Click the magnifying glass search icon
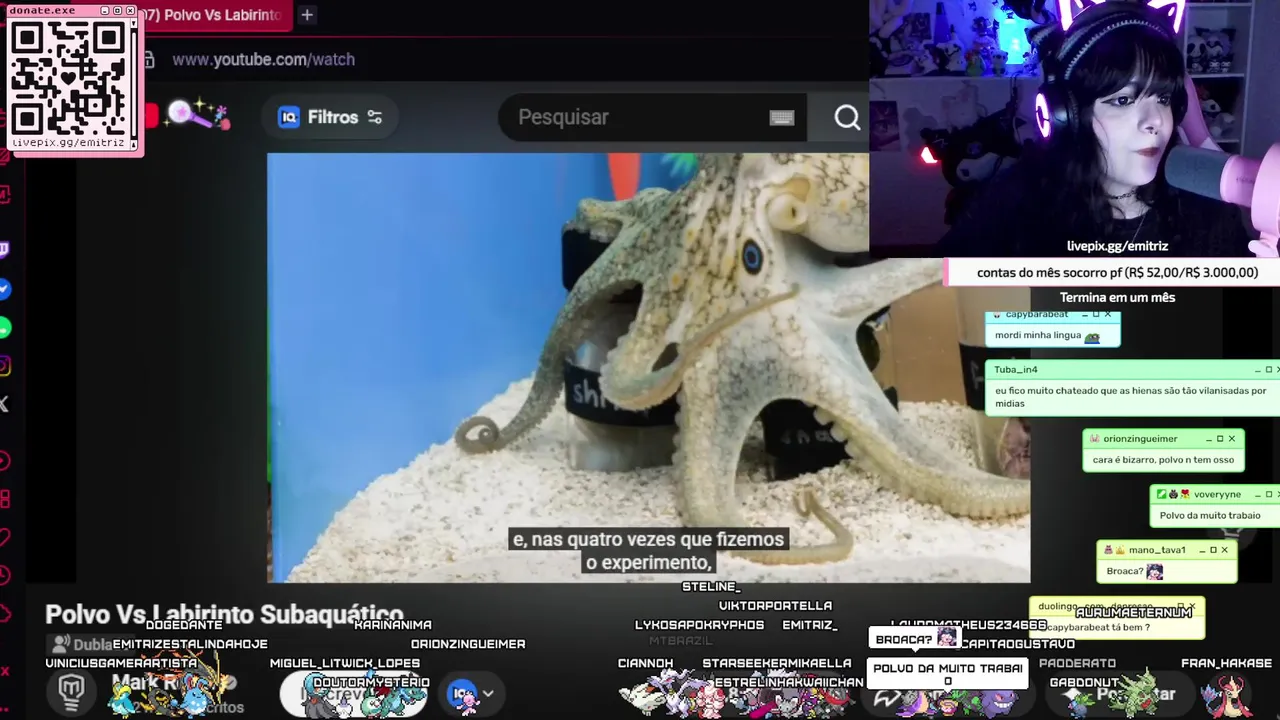 pos(847,118)
